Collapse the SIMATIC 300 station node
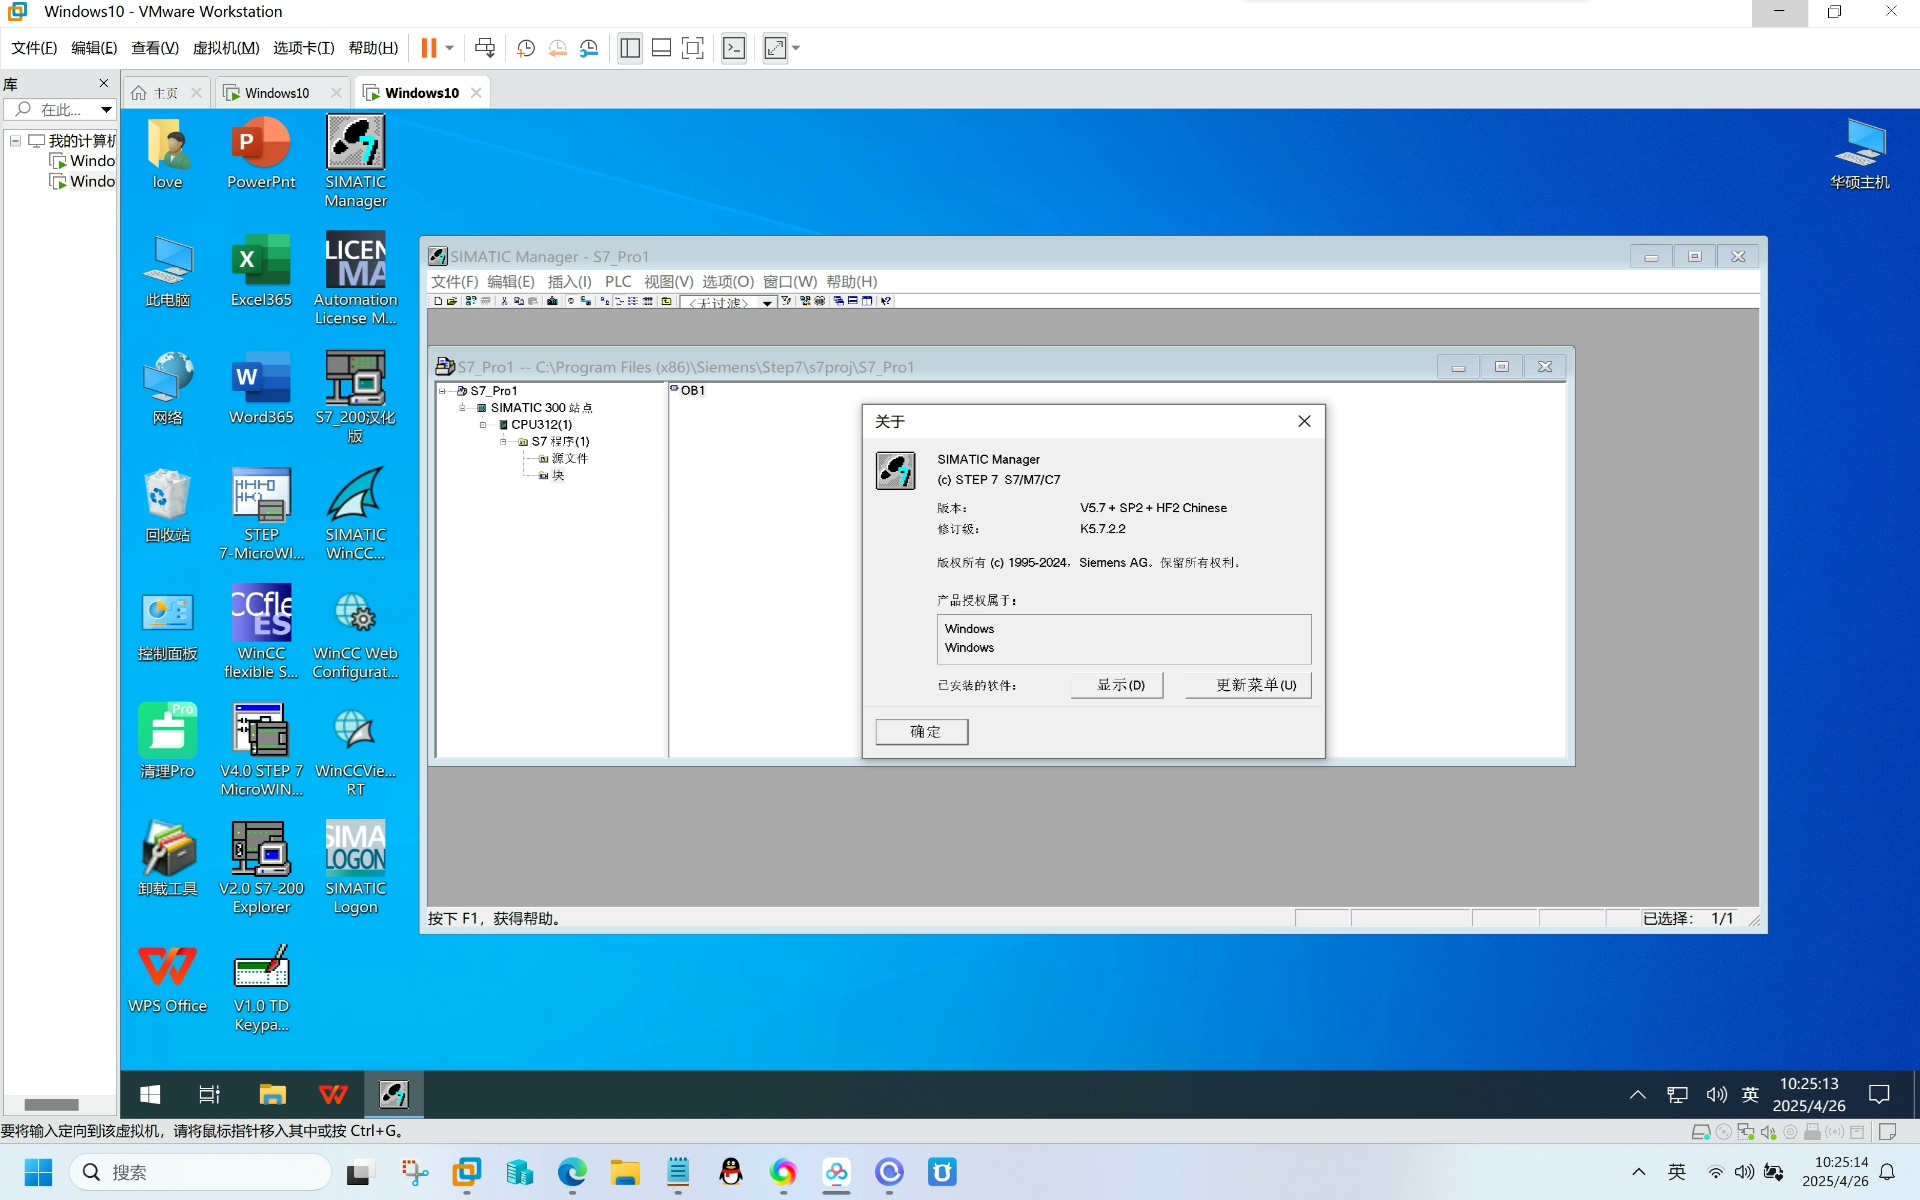The image size is (1920, 1200). pyautogui.click(x=462, y=408)
